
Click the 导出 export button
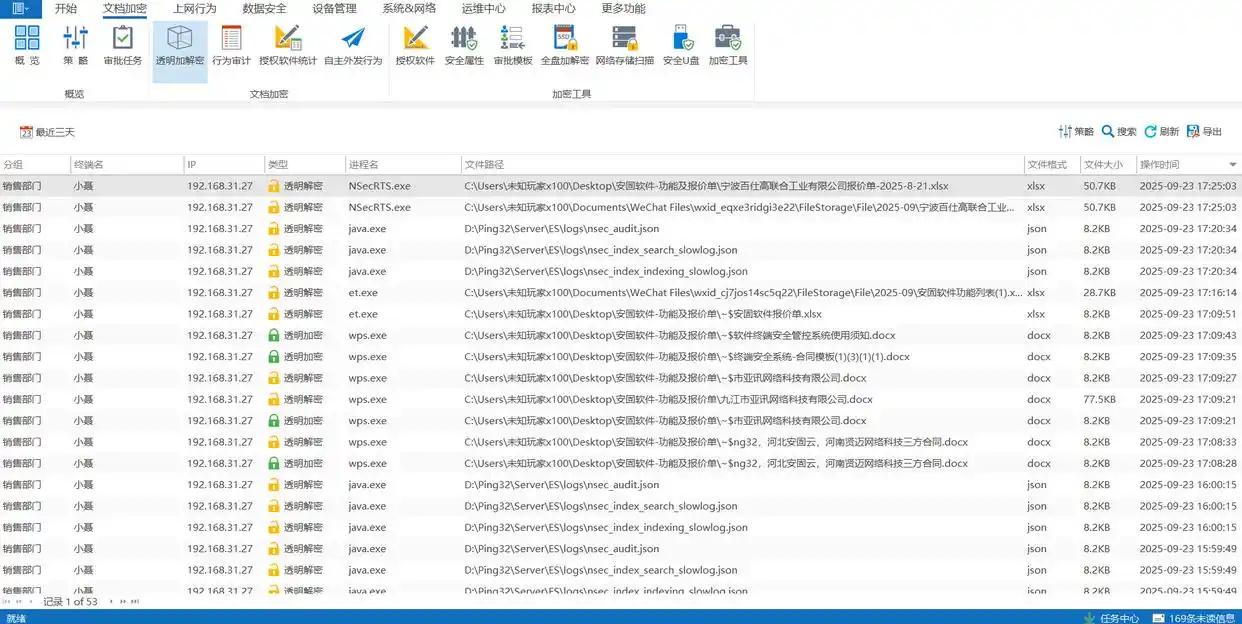click(x=1204, y=132)
